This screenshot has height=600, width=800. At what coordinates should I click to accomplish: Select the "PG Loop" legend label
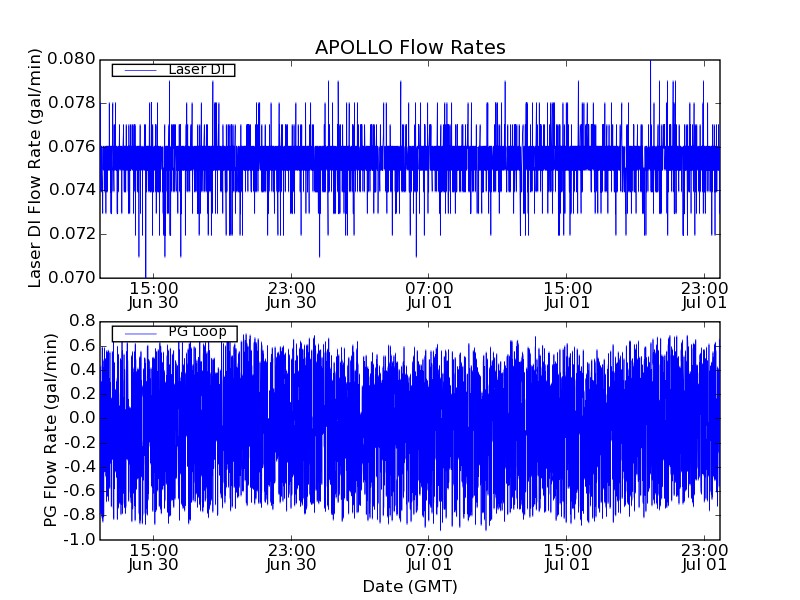197,332
